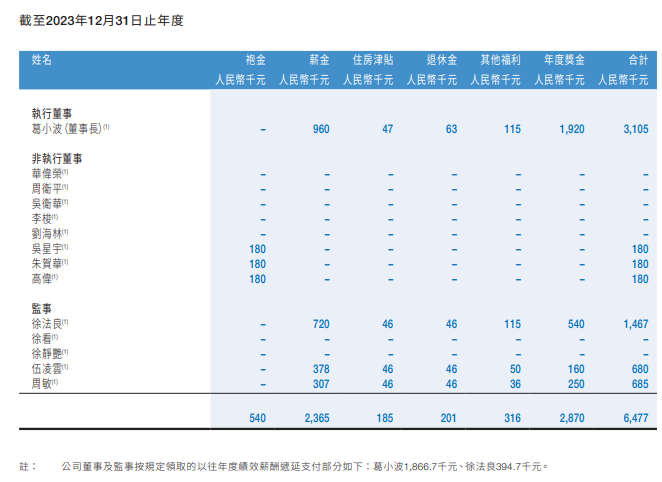662x482 pixels.
Task: Select the 袍金 column header
Action: click(x=255, y=60)
